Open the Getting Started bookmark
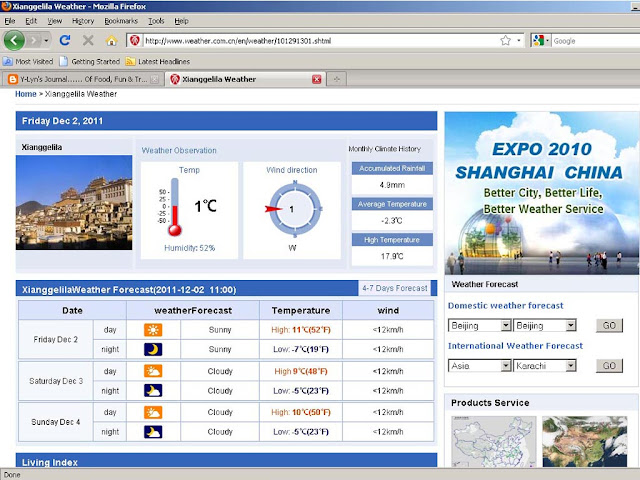 (90, 61)
